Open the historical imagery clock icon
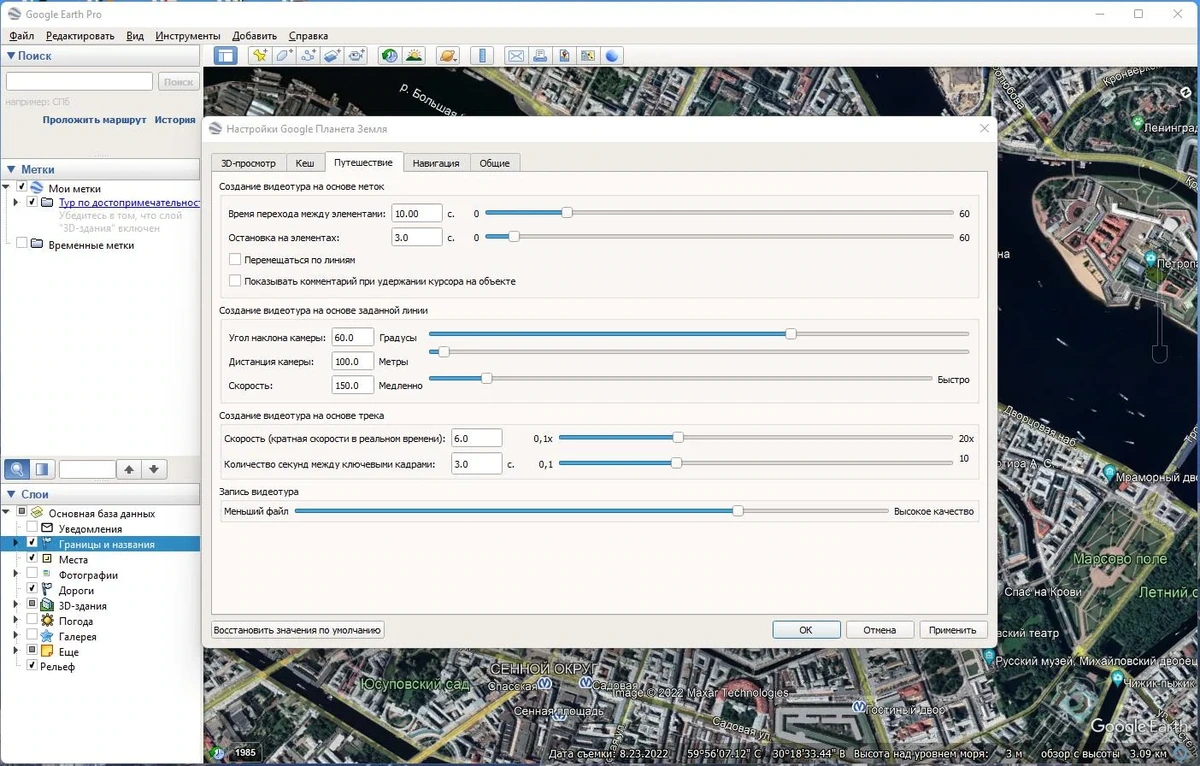1200x766 pixels. [x=389, y=56]
